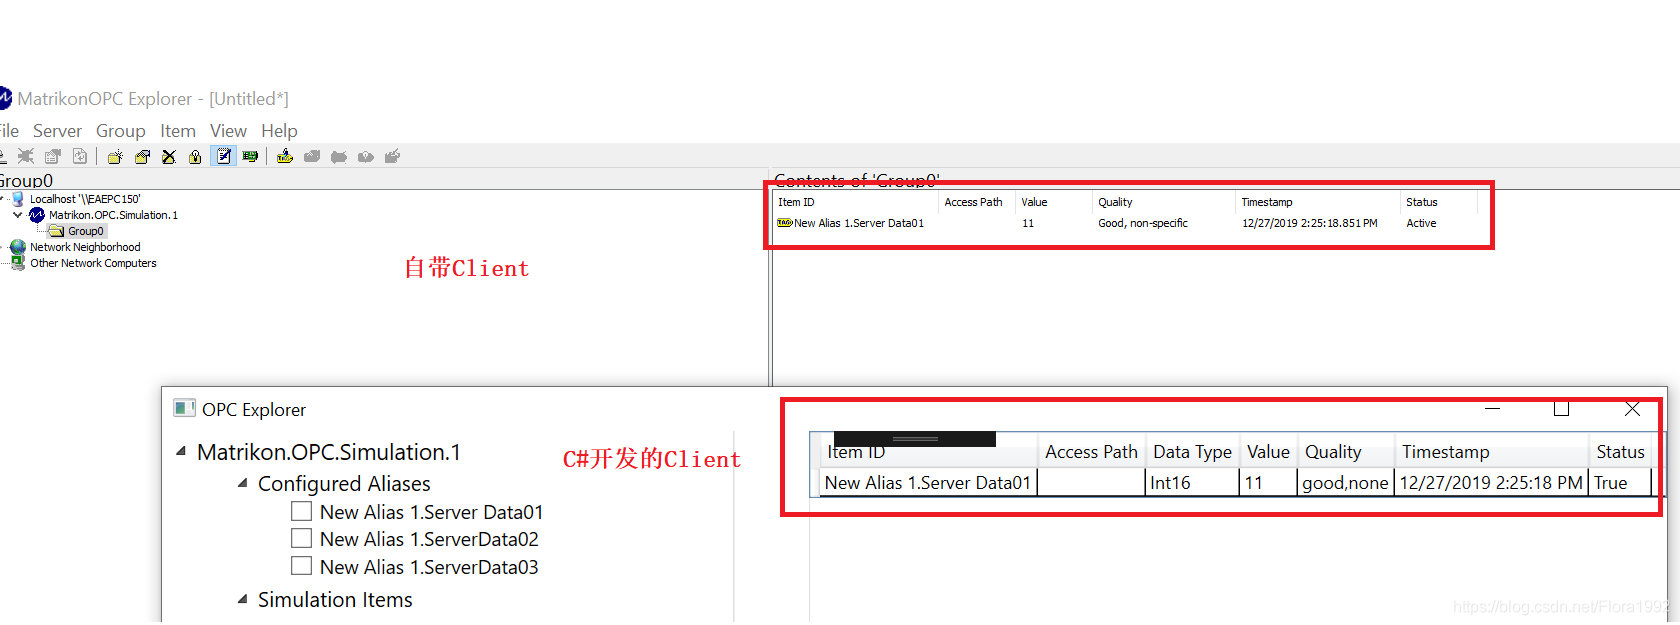Sort by Access Path in MatrikonOPC list

click(973, 202)
